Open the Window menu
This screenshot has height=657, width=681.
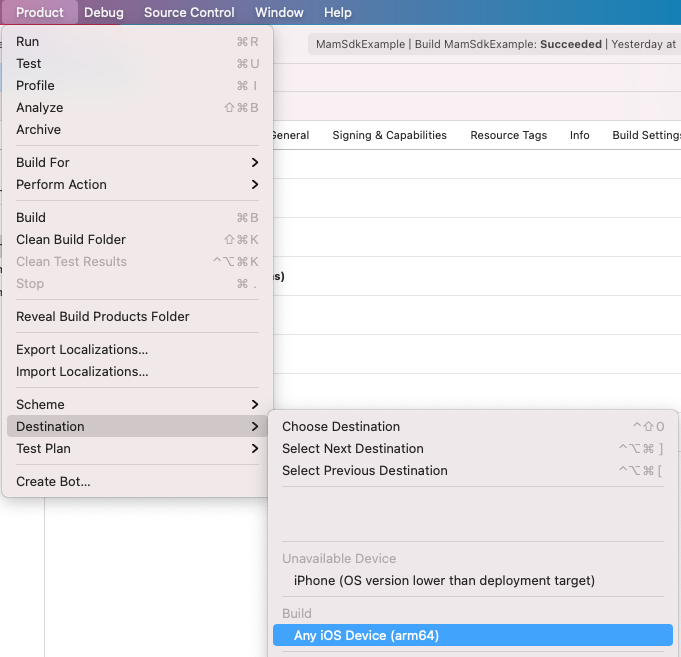tap(279, 12)
